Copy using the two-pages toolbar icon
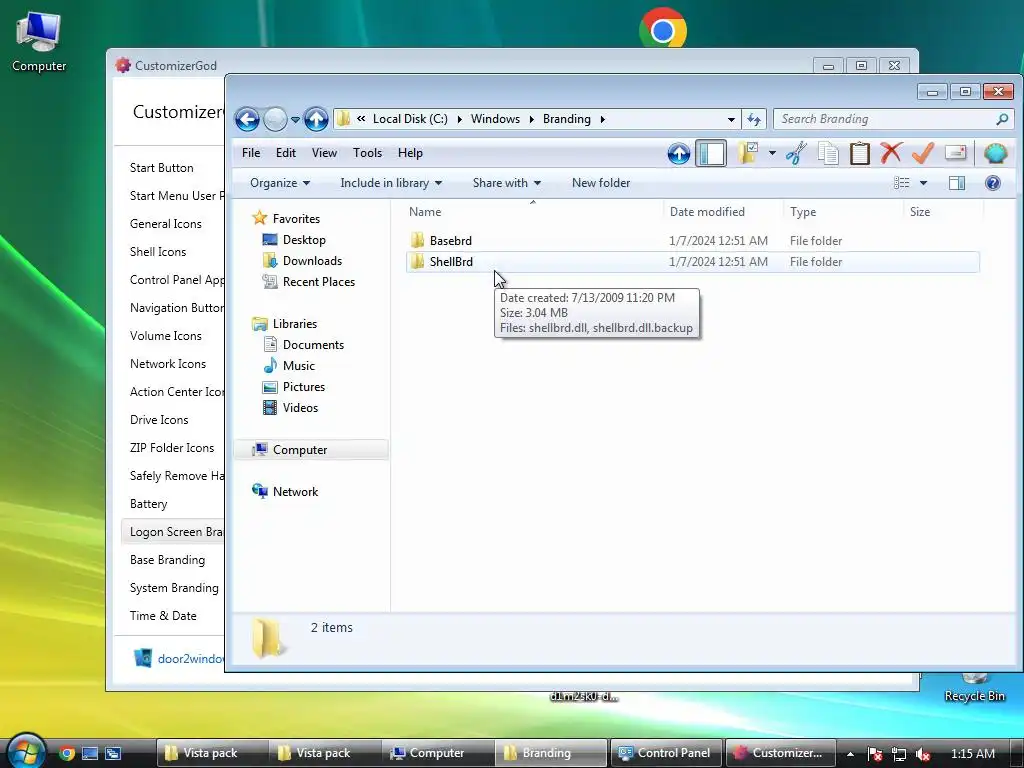This screenshot has width=1024, height=768. pos(828,153)
